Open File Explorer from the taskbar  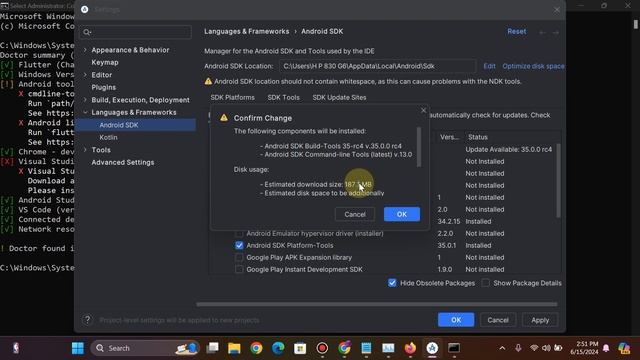234,348
